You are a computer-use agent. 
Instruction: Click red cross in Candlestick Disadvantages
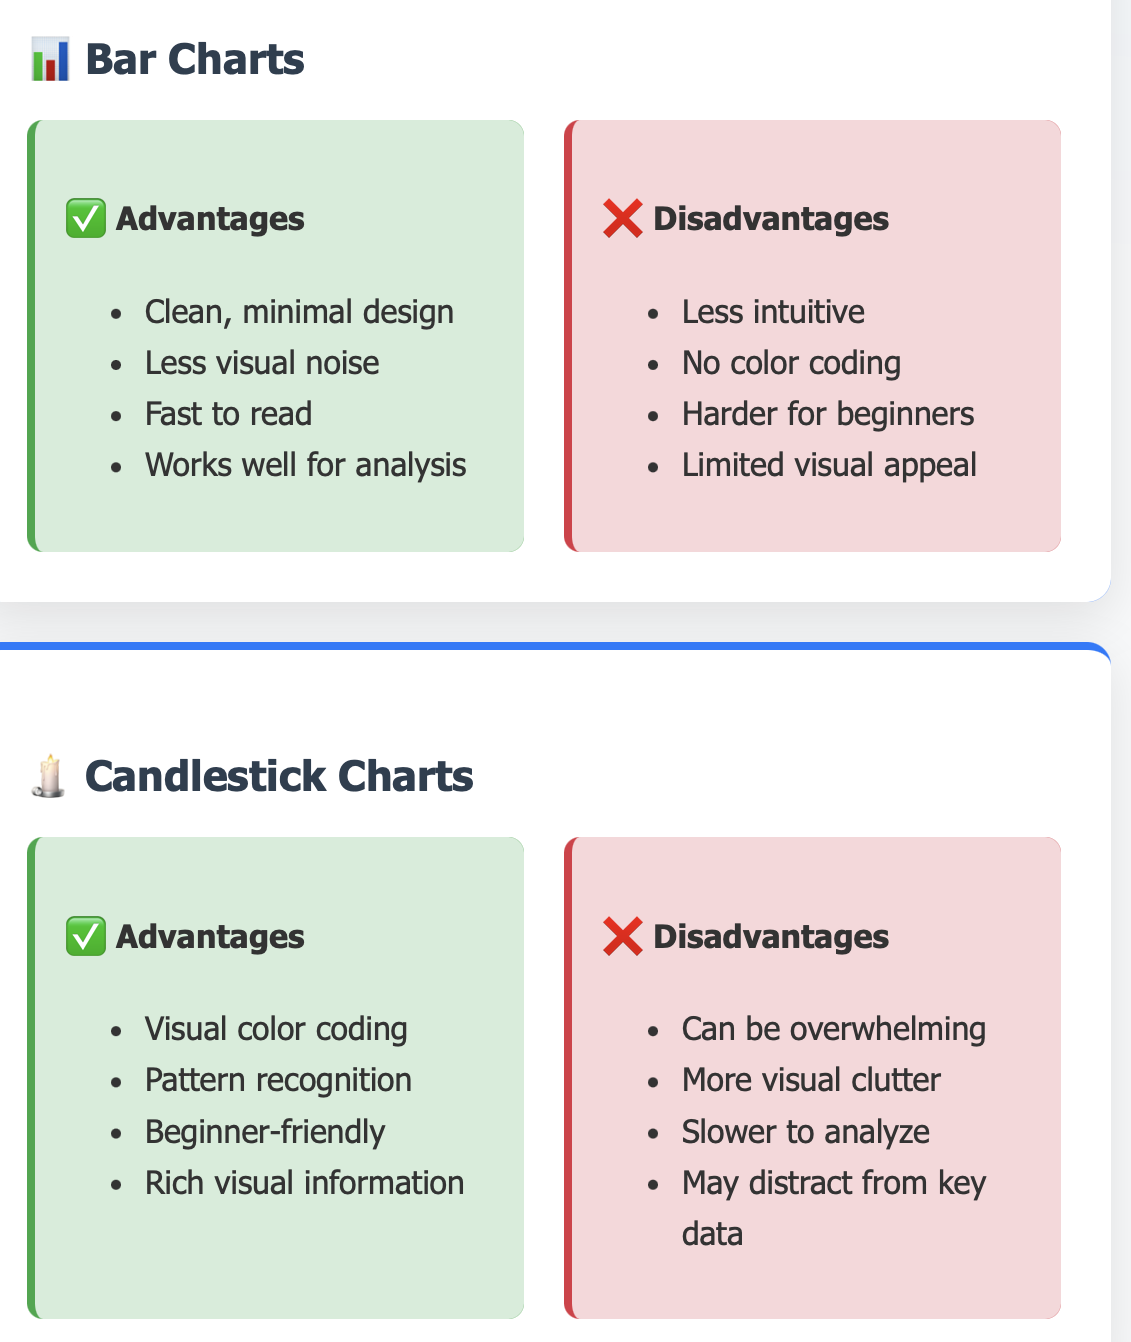click(x=622, y=936)
